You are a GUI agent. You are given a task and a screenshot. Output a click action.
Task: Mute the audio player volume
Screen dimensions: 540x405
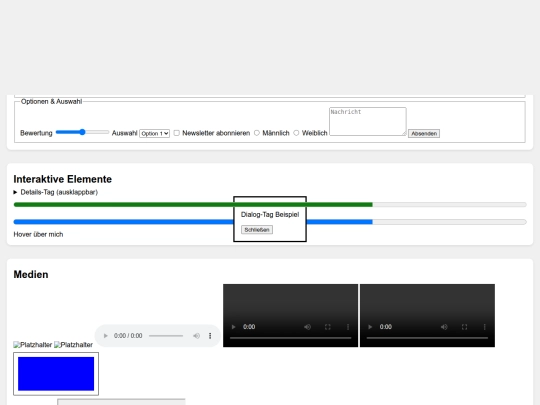click(196, 336)
